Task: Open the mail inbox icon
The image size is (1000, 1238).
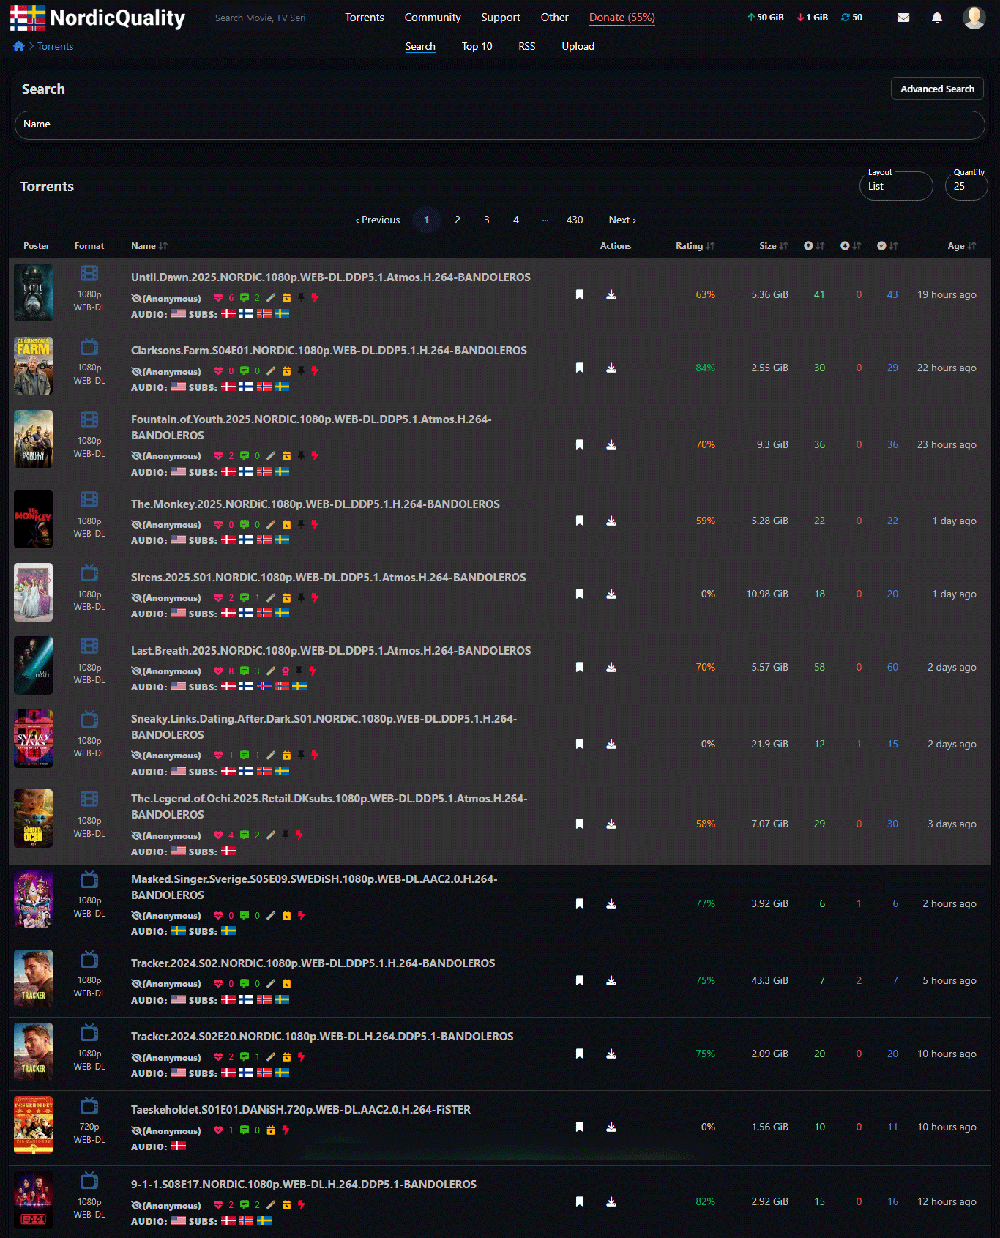Action: (903, 17)
